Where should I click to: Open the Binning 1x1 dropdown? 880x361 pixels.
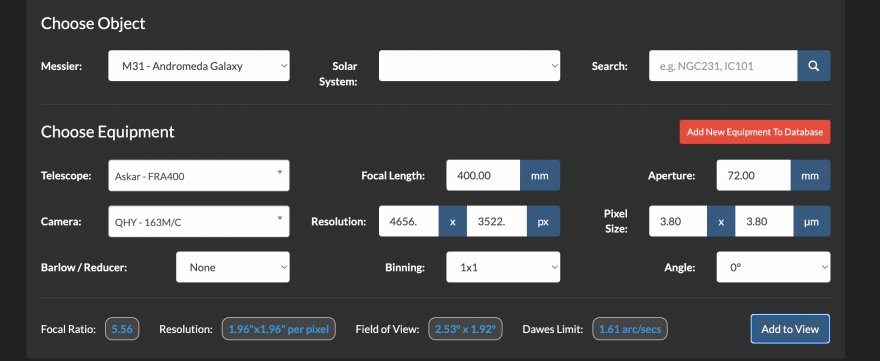(503, 267)
